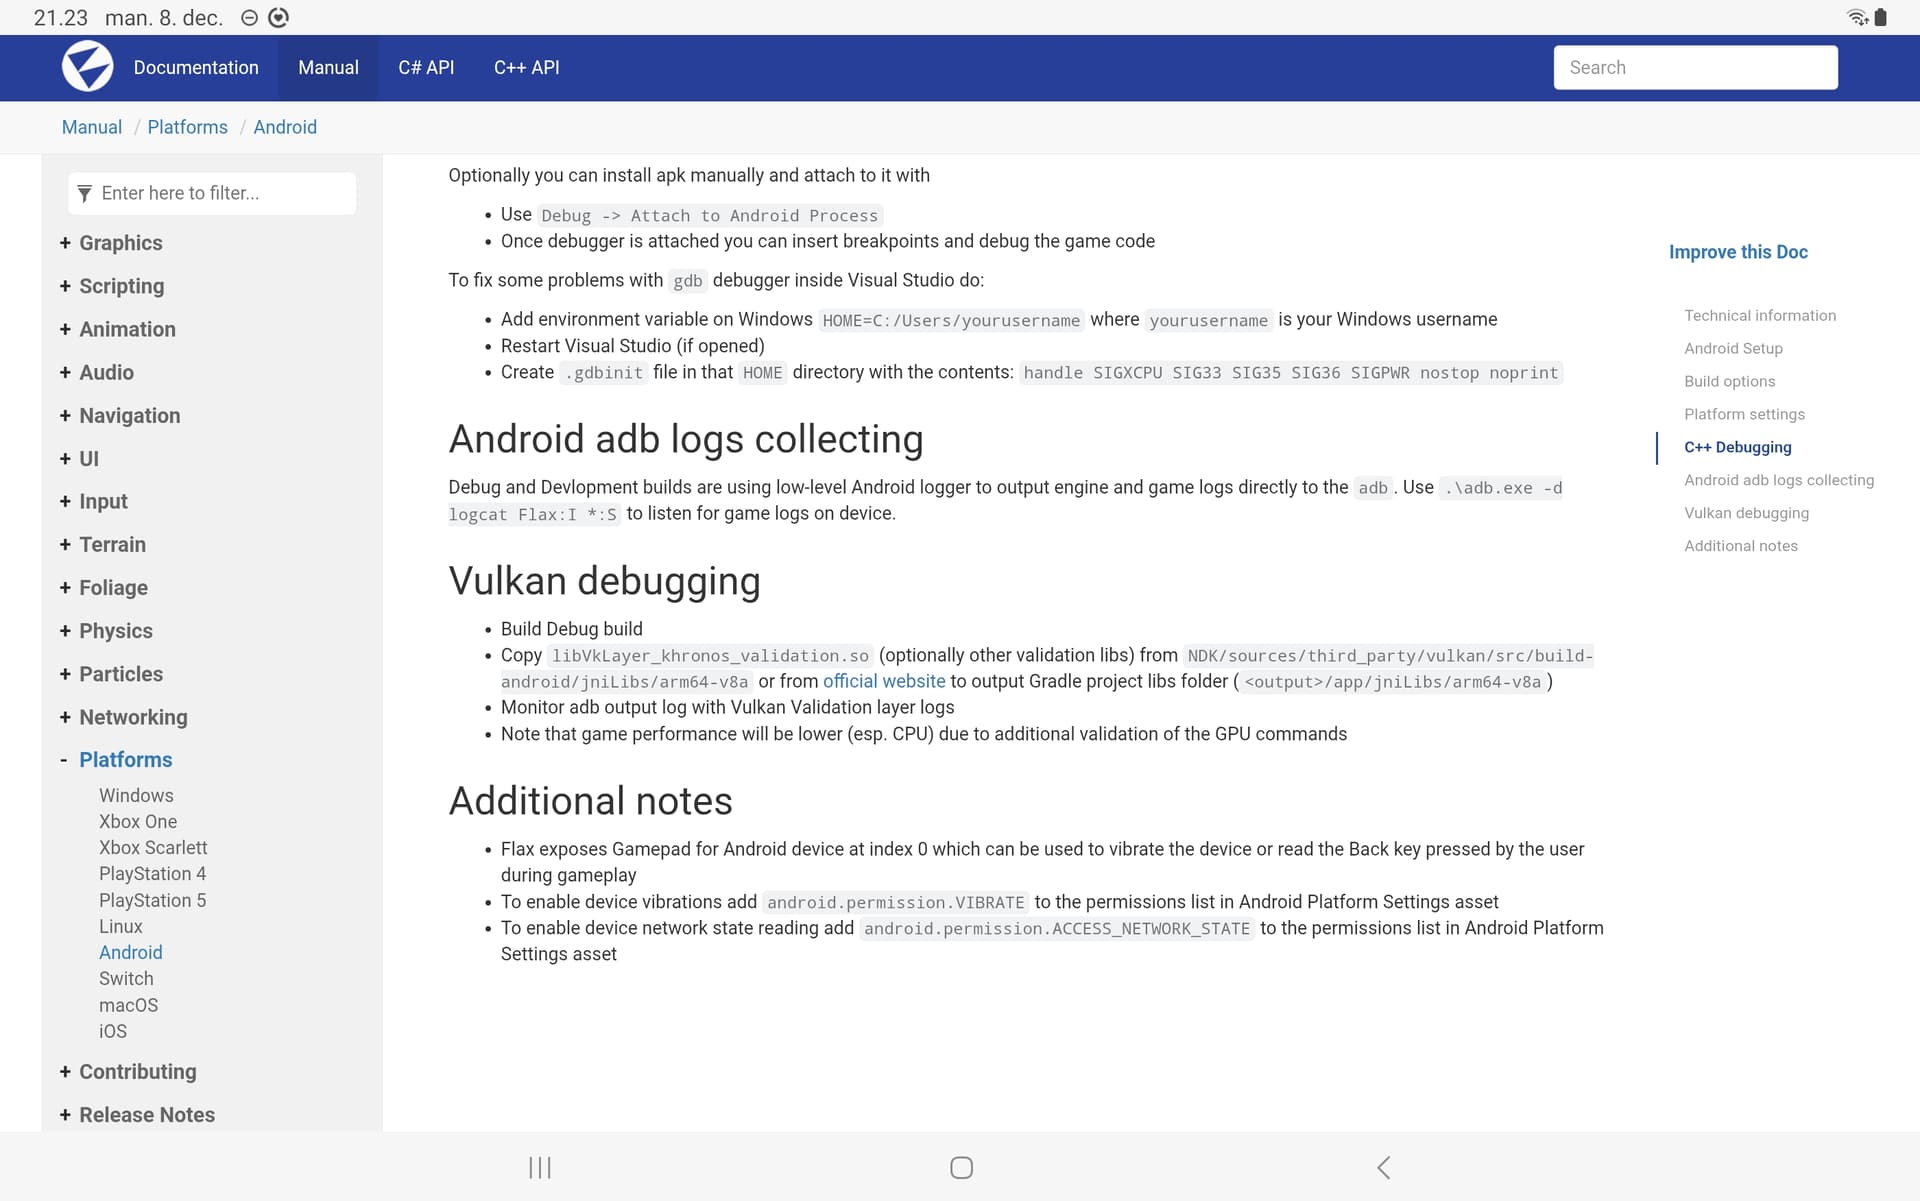This screenshot has height=1201, width=1920.
Task: Switch to the C++ API tab
Action: coord(526,67)
